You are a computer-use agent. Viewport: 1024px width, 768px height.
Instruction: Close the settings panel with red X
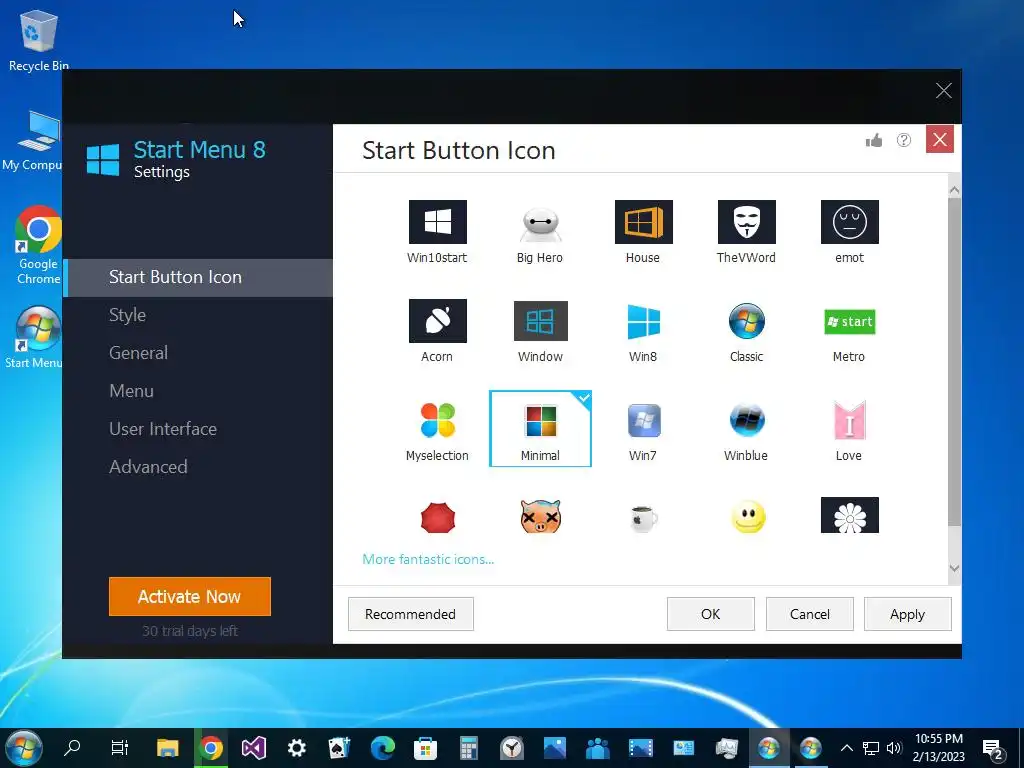pyautogui.click(x=940, y=139)
